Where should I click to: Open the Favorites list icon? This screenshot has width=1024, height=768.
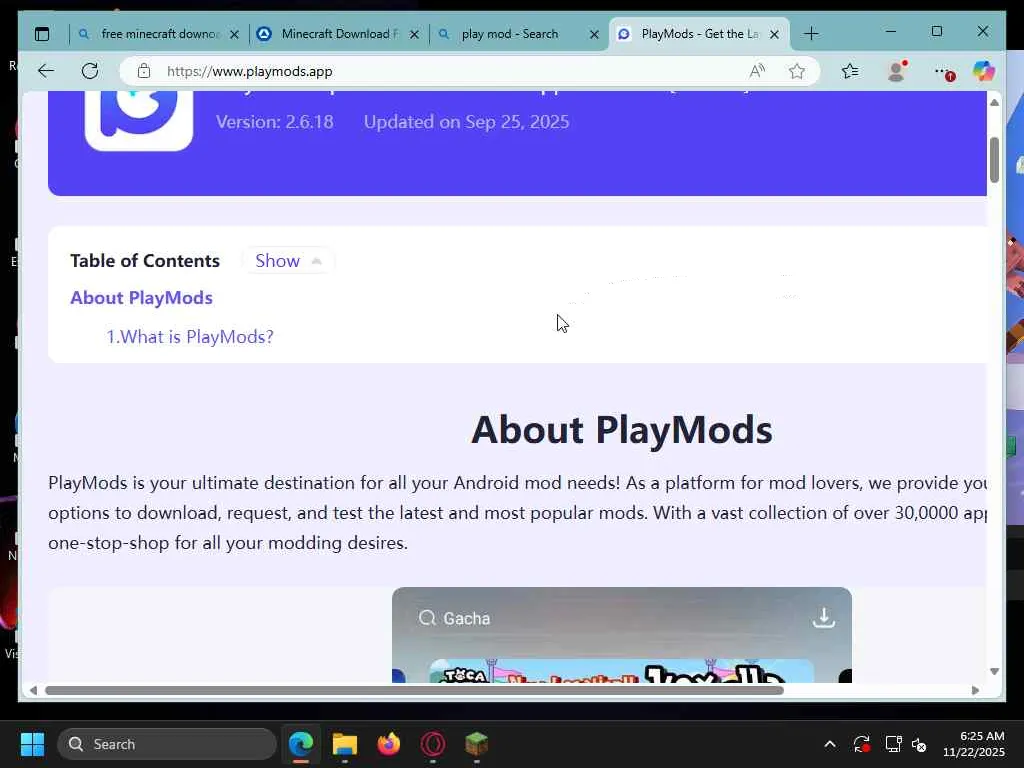point(850,71)
